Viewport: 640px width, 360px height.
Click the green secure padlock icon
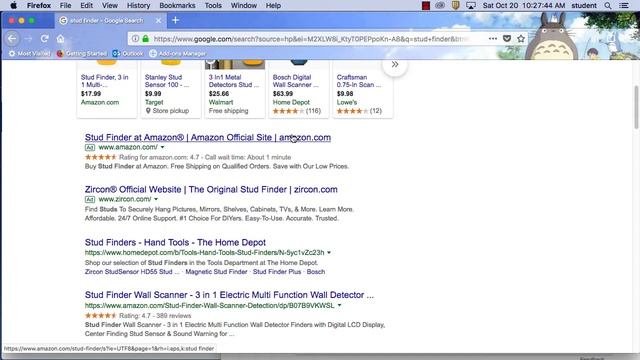145,39
